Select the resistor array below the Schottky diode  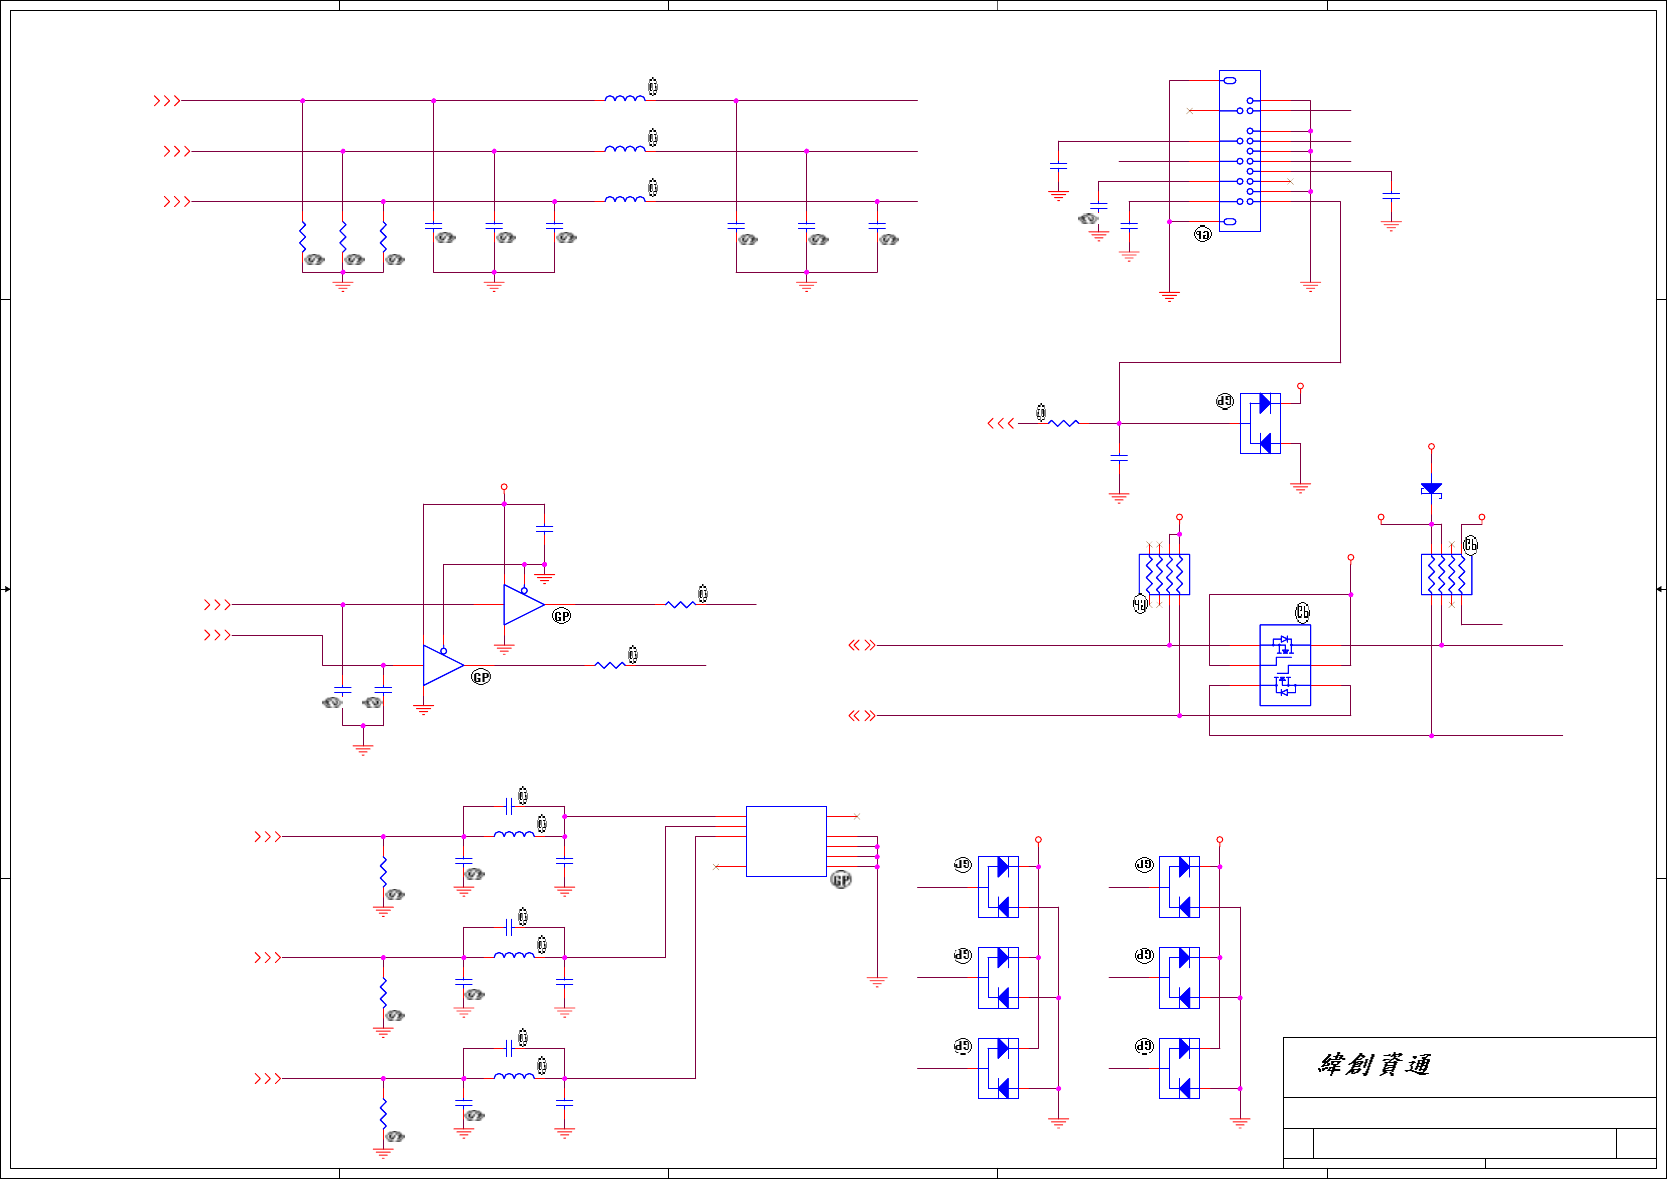[x=1446, y=575]
